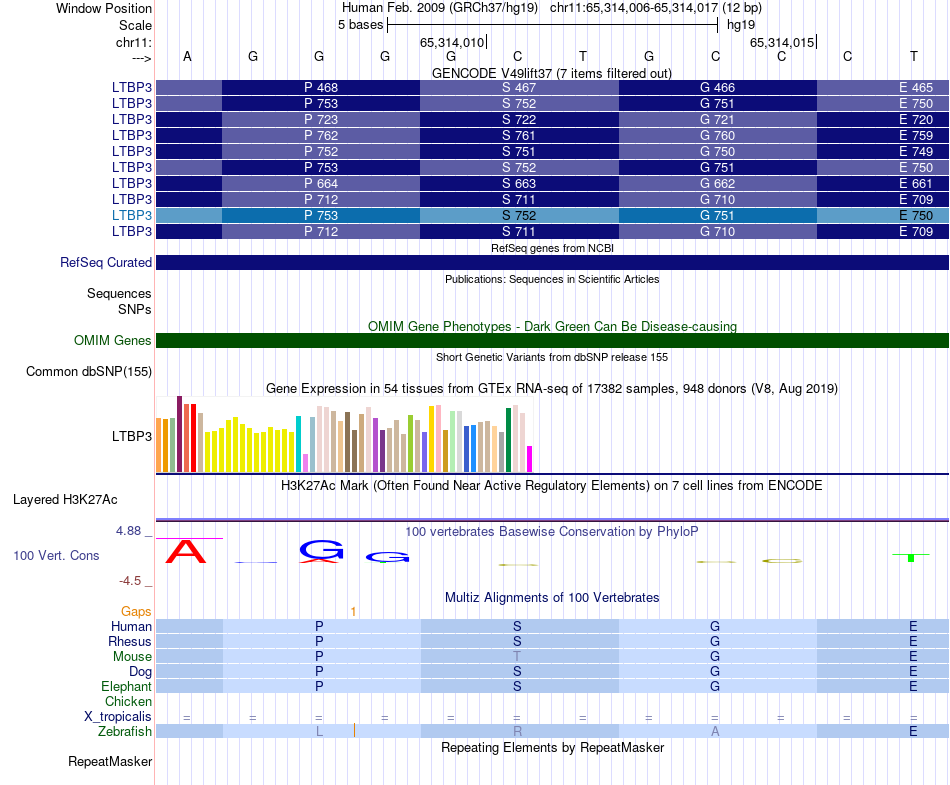Click the Human species label

[x=131, y=626]
